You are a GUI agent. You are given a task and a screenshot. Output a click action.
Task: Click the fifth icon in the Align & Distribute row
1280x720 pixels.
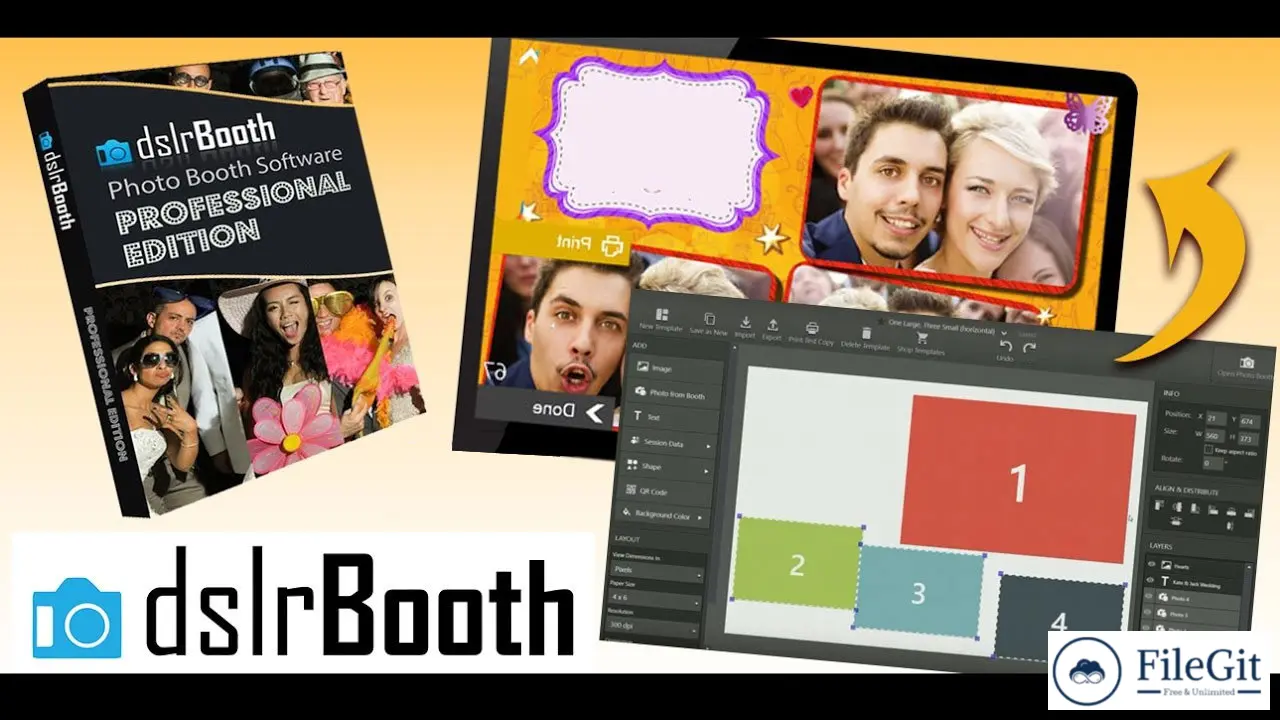(x=1231, y=512)
